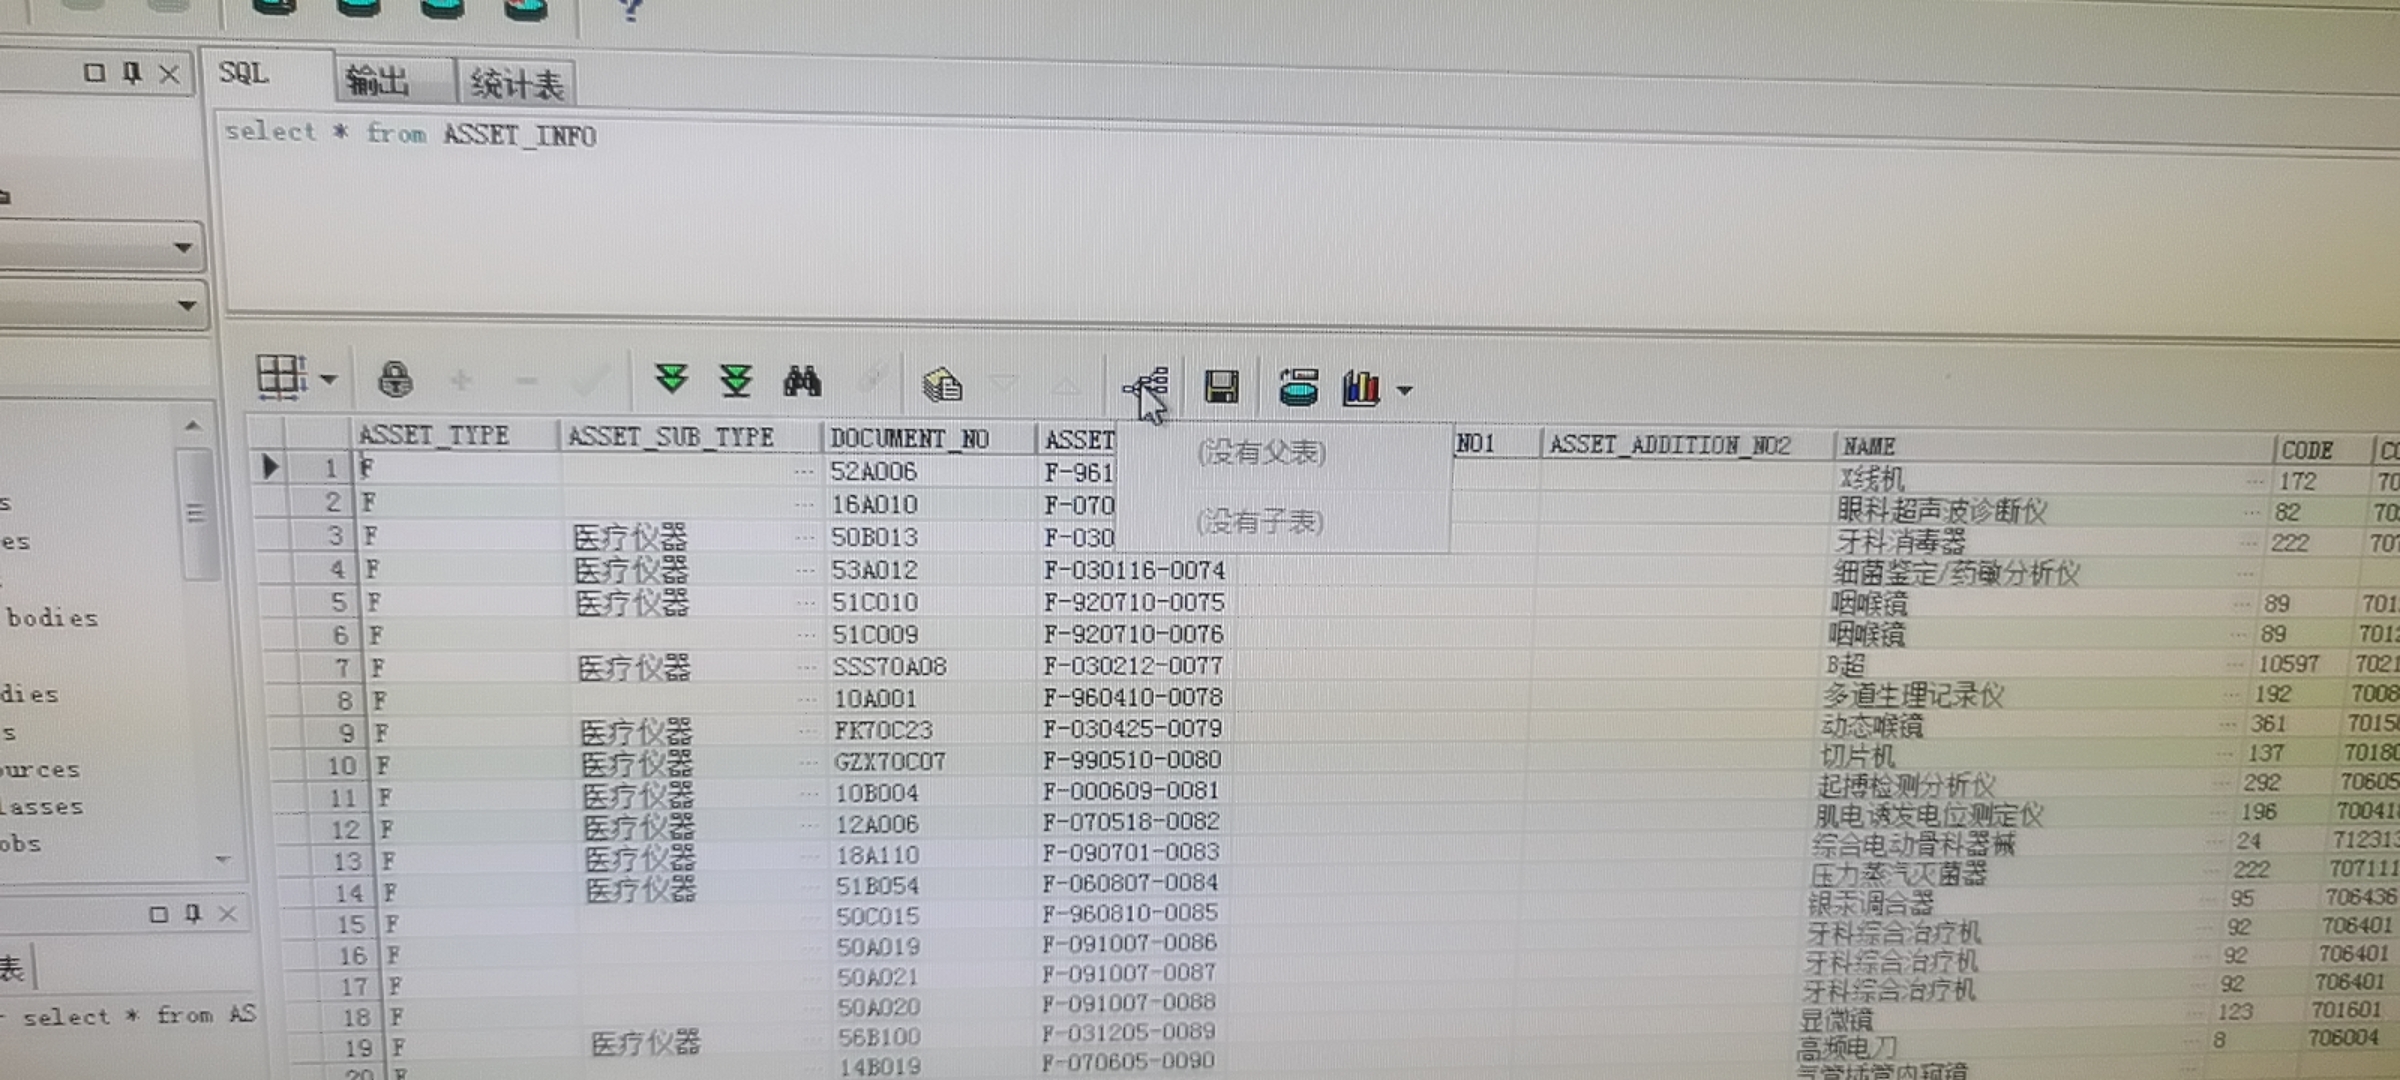
Task: Click the previous record down-triangle icon
Action: coord(1003,383)
